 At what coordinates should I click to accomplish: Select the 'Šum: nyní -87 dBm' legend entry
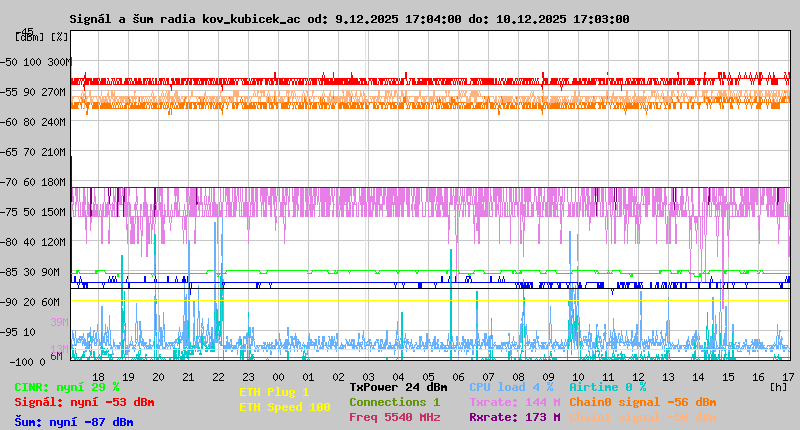[x=74, y=422]
